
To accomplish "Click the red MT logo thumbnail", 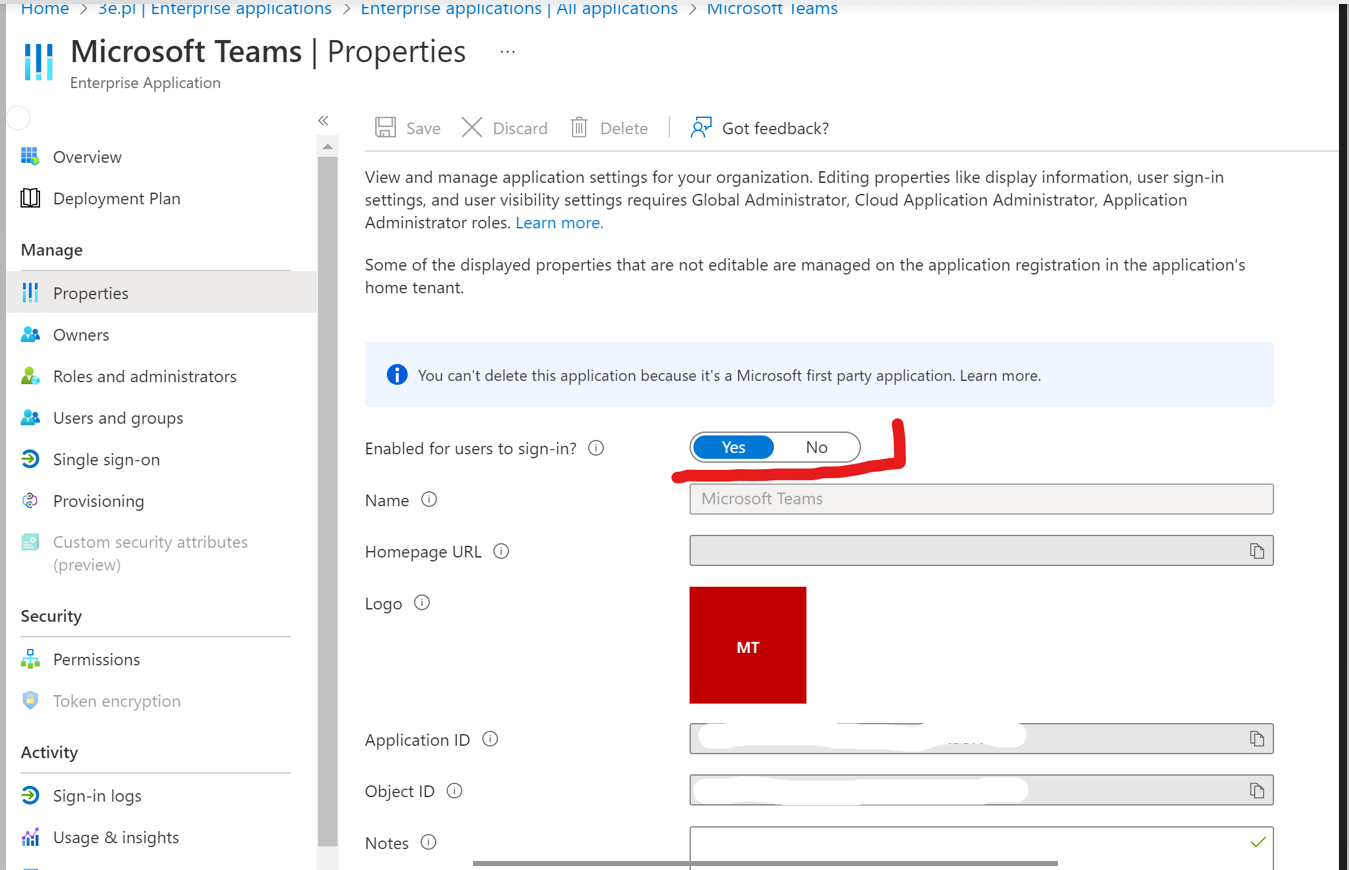I will pyautogui.click(x=747, y=645).
